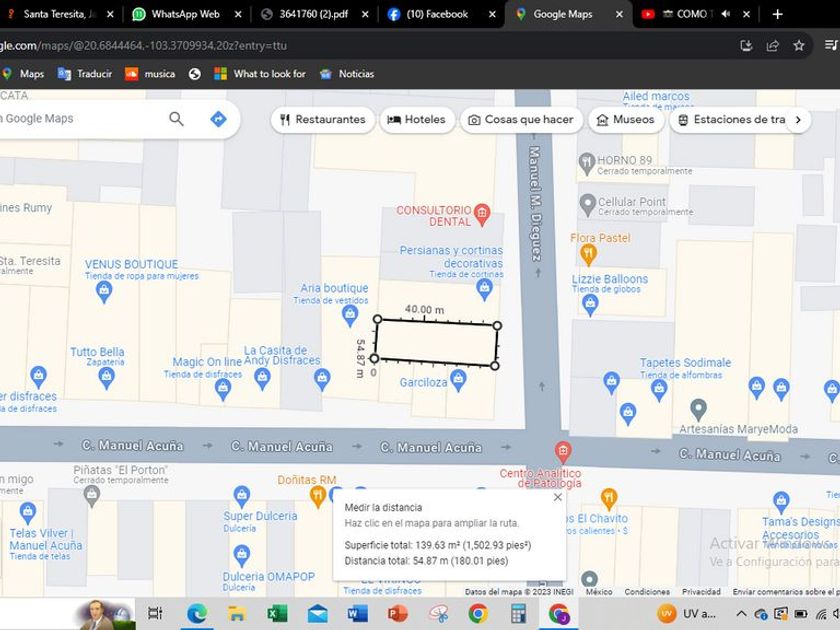Image resolution: width=840 pixels, height=630 pixels.
Task: Click the Aria boutique shop pin
Action: point(350,316)
